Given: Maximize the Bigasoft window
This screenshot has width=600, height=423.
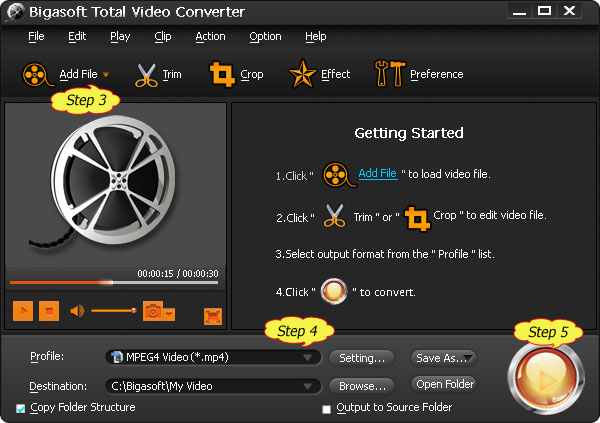Looking at the screenshot, I should tap(544, 11).
